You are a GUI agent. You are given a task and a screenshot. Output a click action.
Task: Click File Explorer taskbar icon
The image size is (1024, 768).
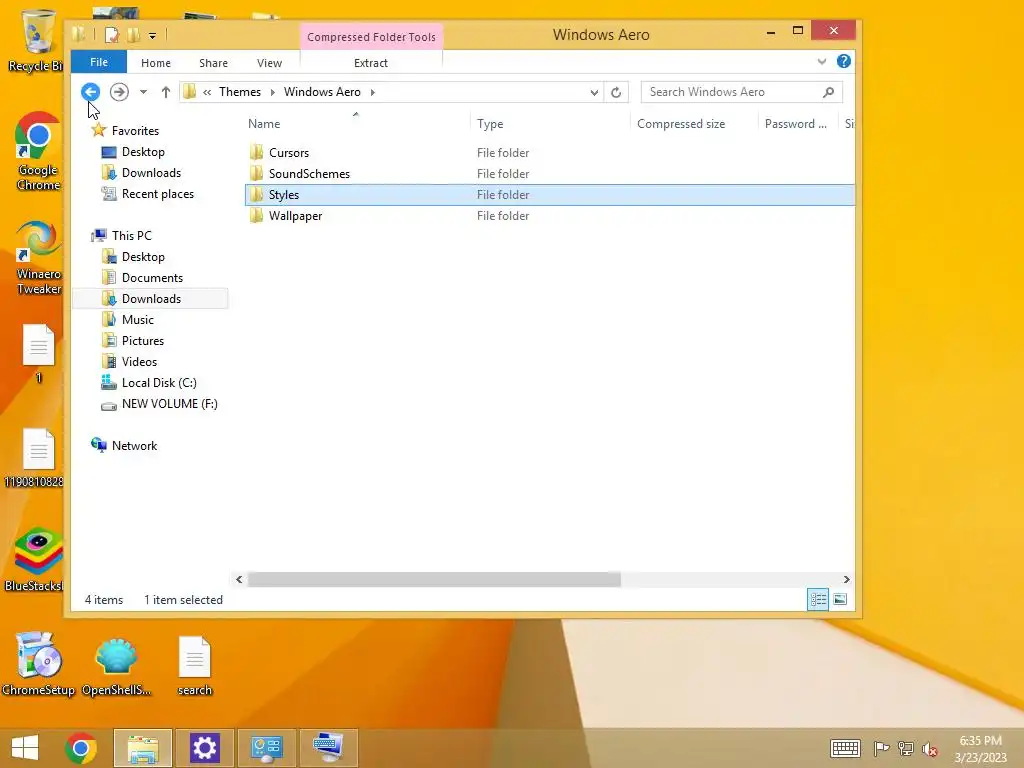[x=143, y=748]
